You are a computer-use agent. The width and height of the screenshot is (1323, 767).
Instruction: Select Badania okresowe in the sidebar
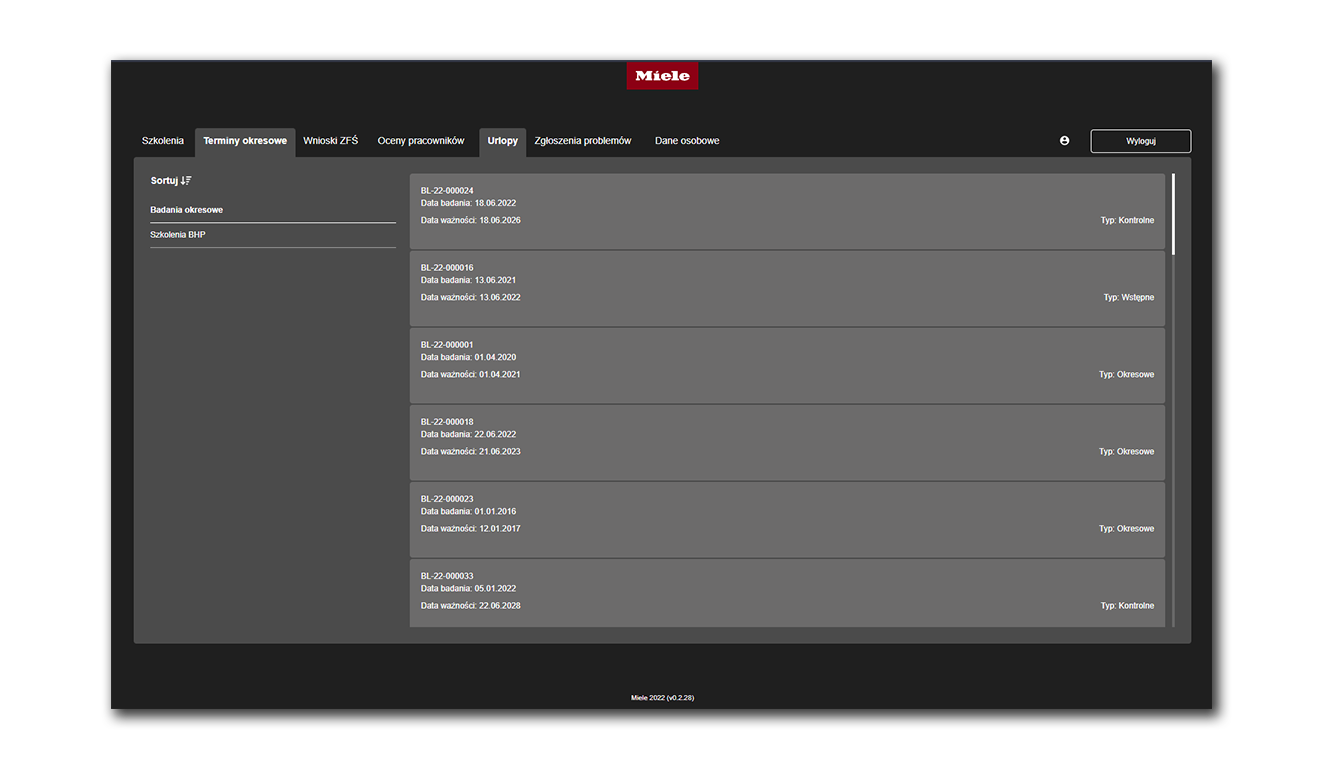pyautogui.click(x=273, y=210)
